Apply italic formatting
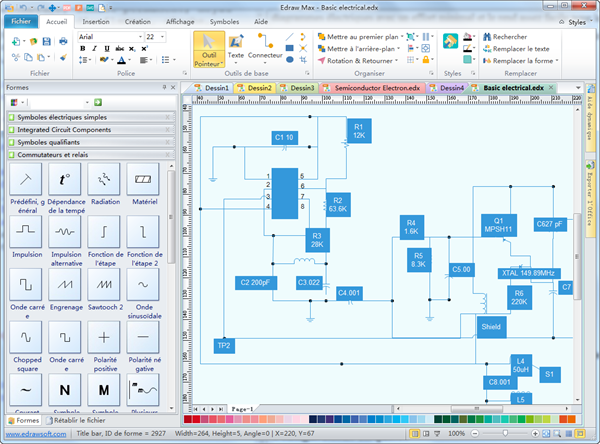 (x=95, y=49)
